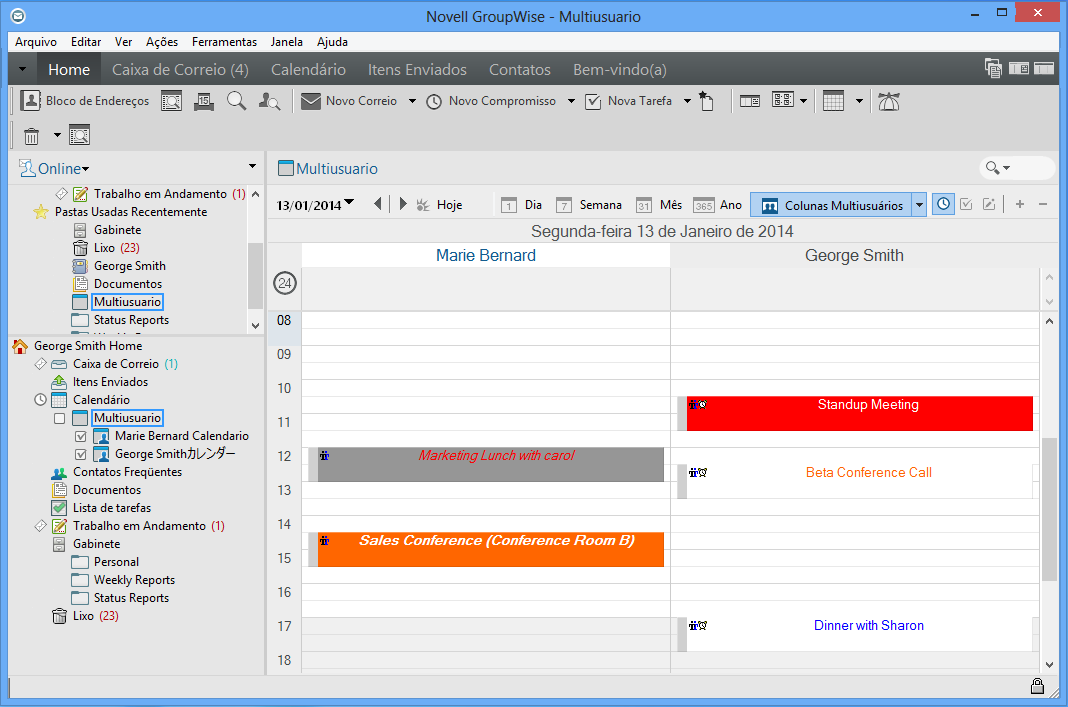The width and height of the screenshot is (1068, 707).
Task: Open folder list options dropdown arrow
Action: point(252,166)
